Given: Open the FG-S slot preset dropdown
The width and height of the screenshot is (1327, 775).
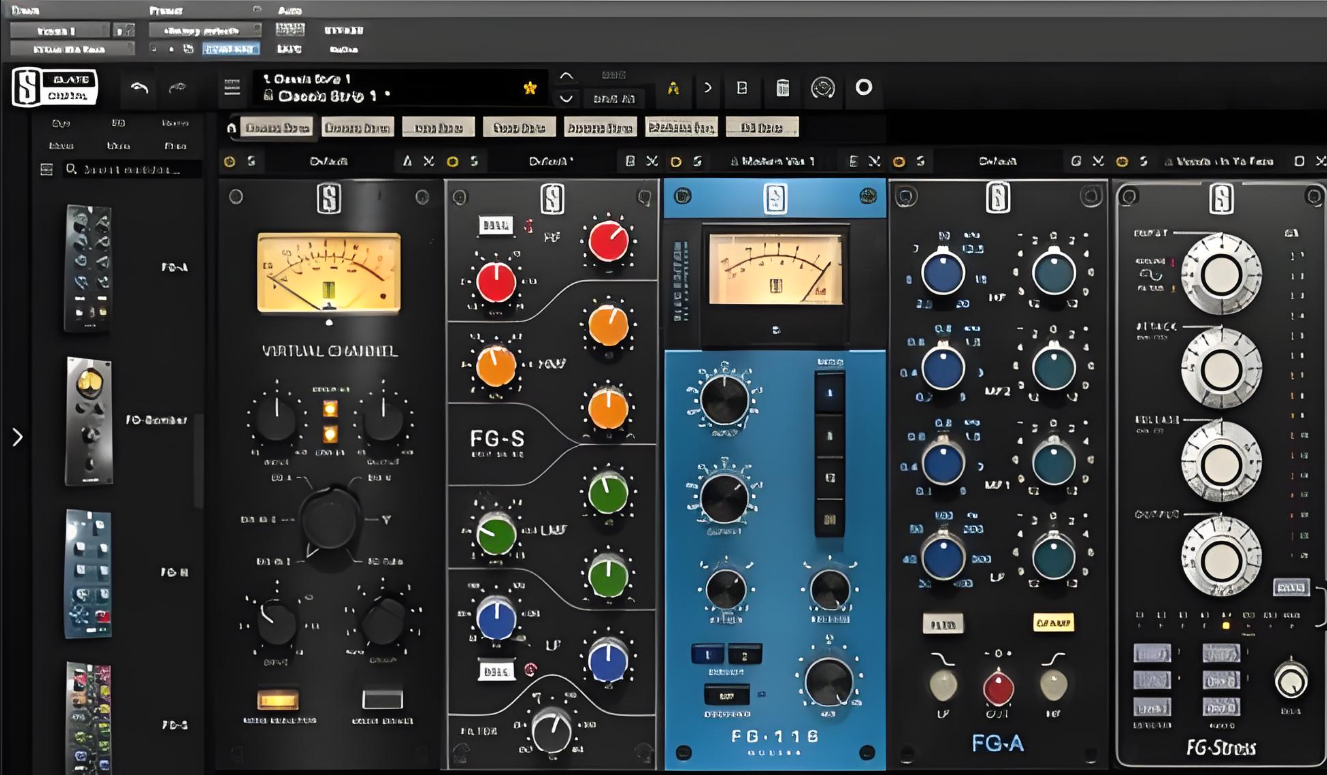Looking at the screenshot, I should click(550, 161).
